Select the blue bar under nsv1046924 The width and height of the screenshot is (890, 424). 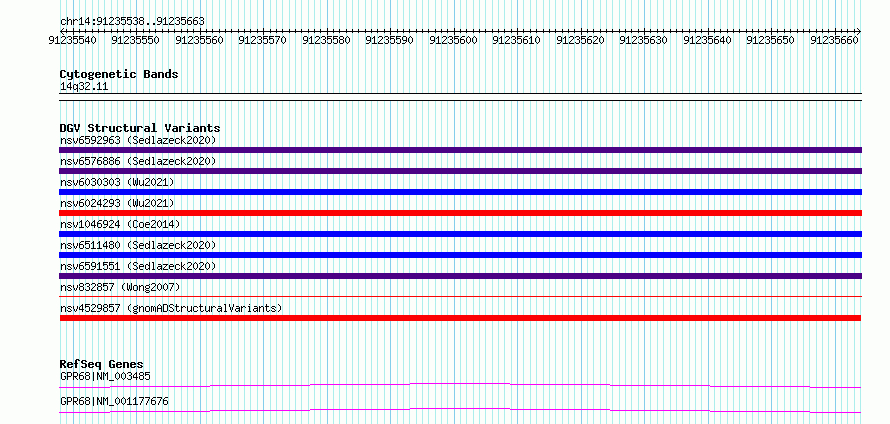(x=460, y=234)
